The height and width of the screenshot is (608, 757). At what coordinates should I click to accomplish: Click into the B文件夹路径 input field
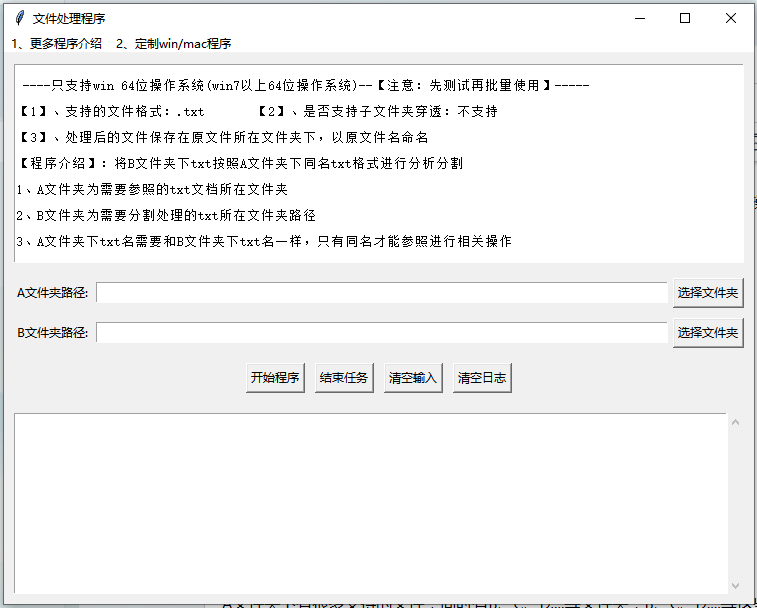tap(382, 333)
